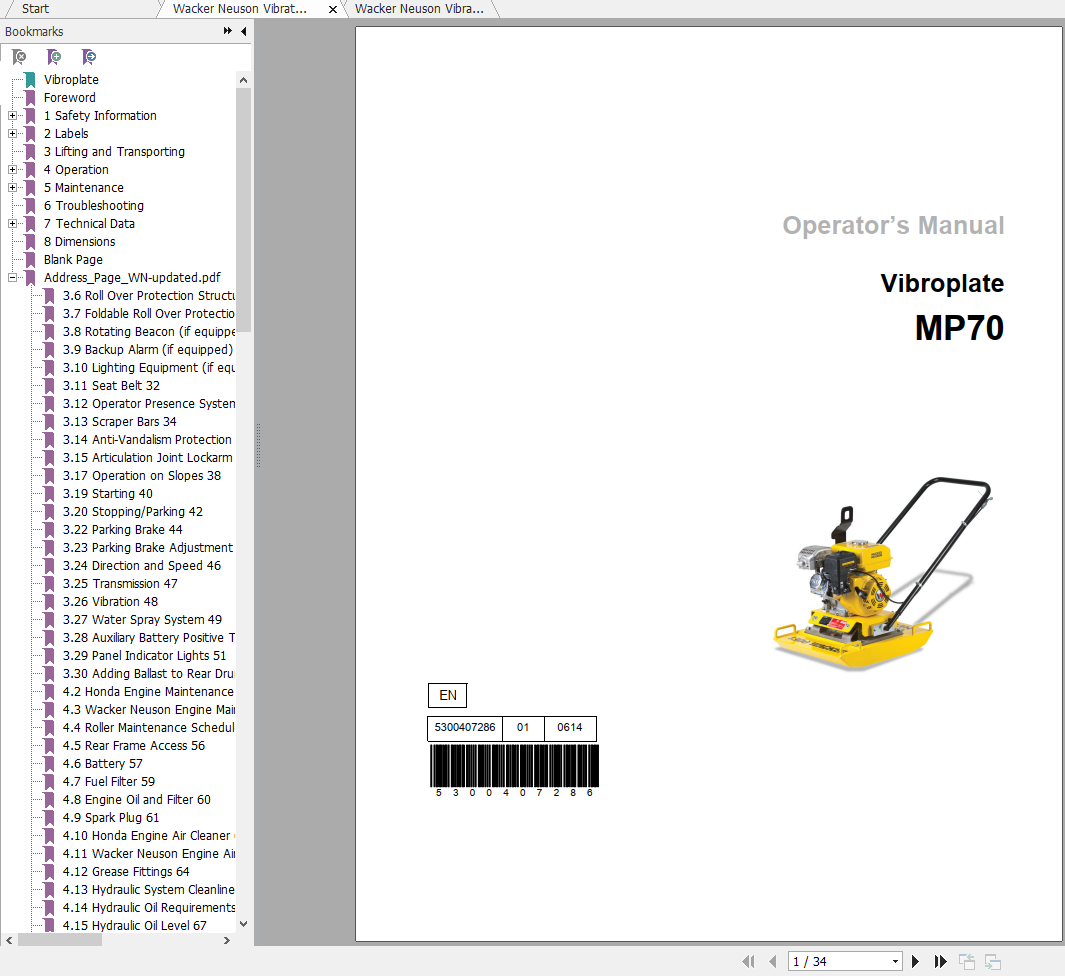Select bookmark 3.27 Water Spray System 49

[x=142, y=619]
